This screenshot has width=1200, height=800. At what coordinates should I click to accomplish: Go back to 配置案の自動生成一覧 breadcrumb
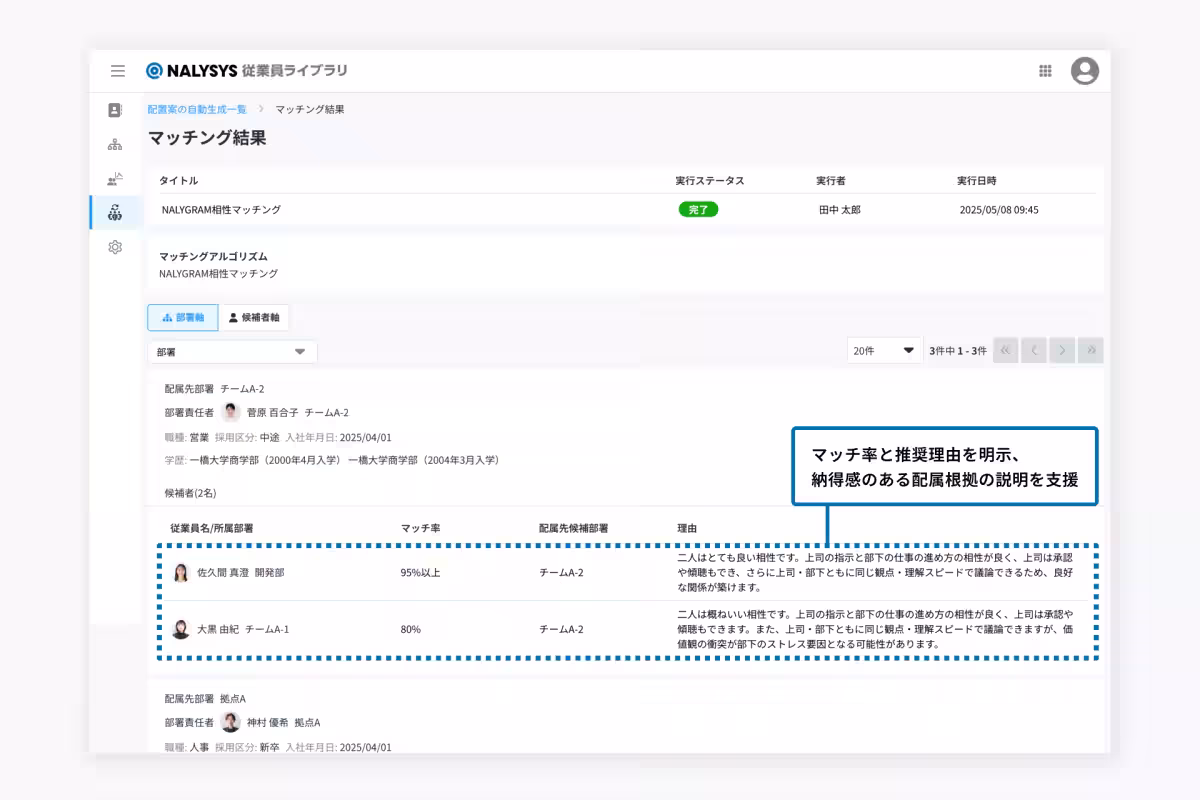point(197,109)
